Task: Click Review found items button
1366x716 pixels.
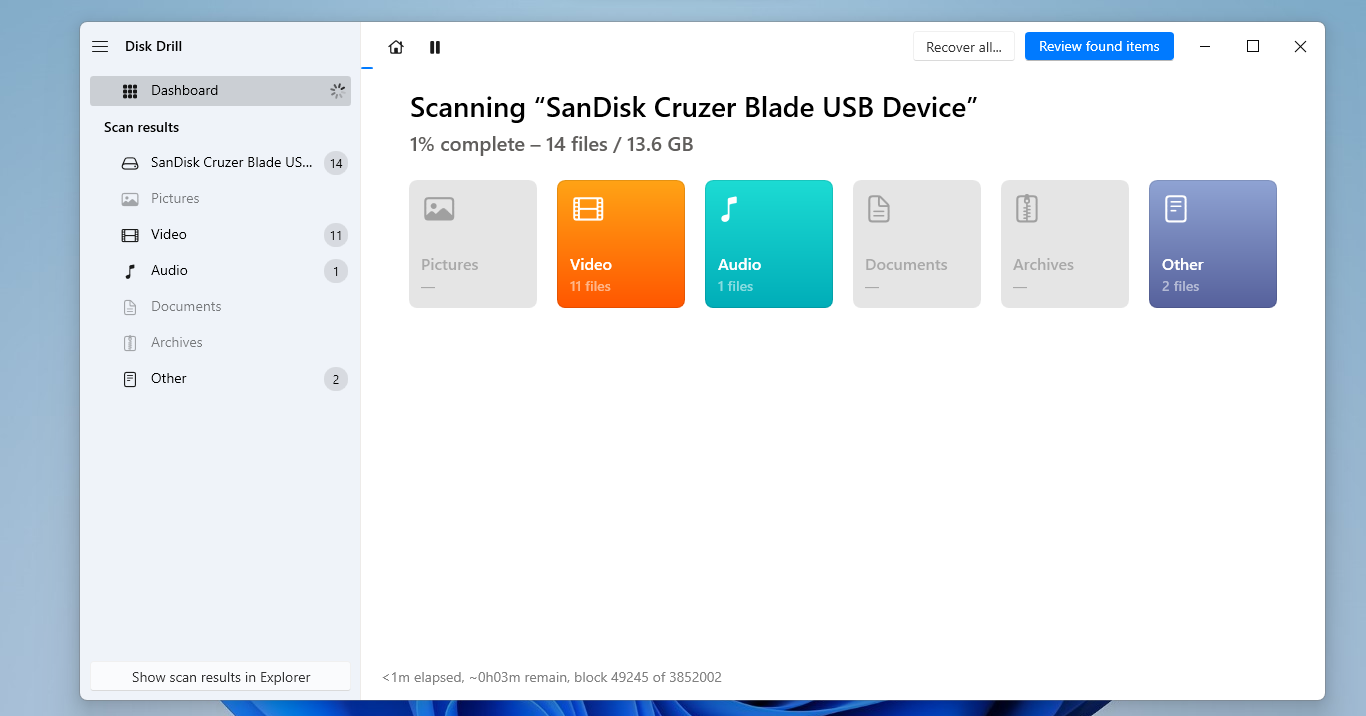Action: point(1099,46)
